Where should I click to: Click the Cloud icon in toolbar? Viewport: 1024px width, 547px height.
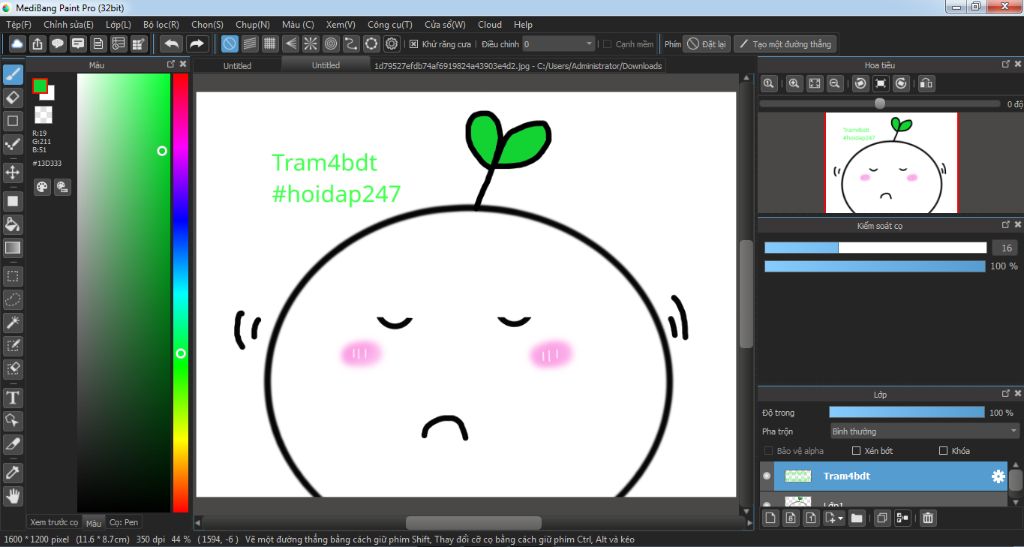[x=17, y=44]
